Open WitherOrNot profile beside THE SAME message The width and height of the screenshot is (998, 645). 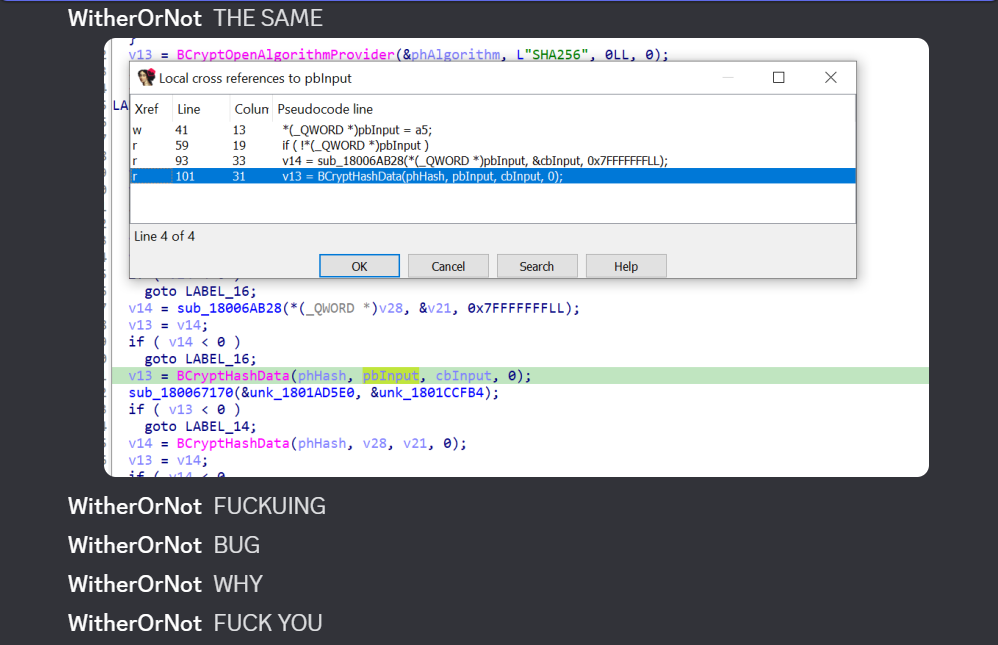134,18
